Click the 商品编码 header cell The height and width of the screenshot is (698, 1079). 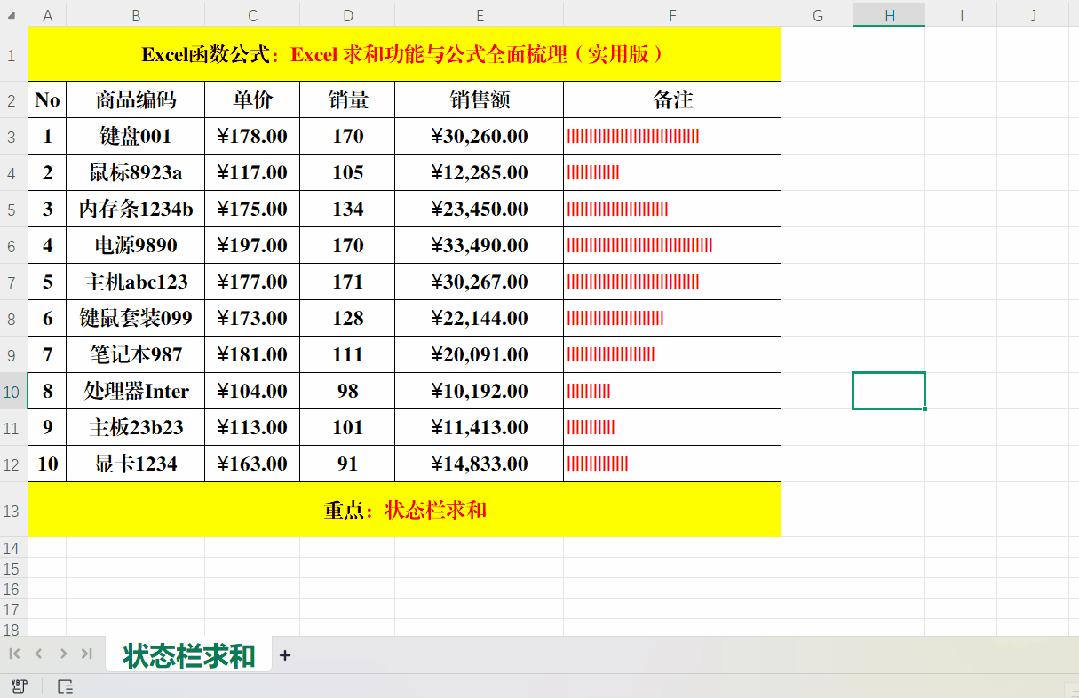click(x=136, y=100)
